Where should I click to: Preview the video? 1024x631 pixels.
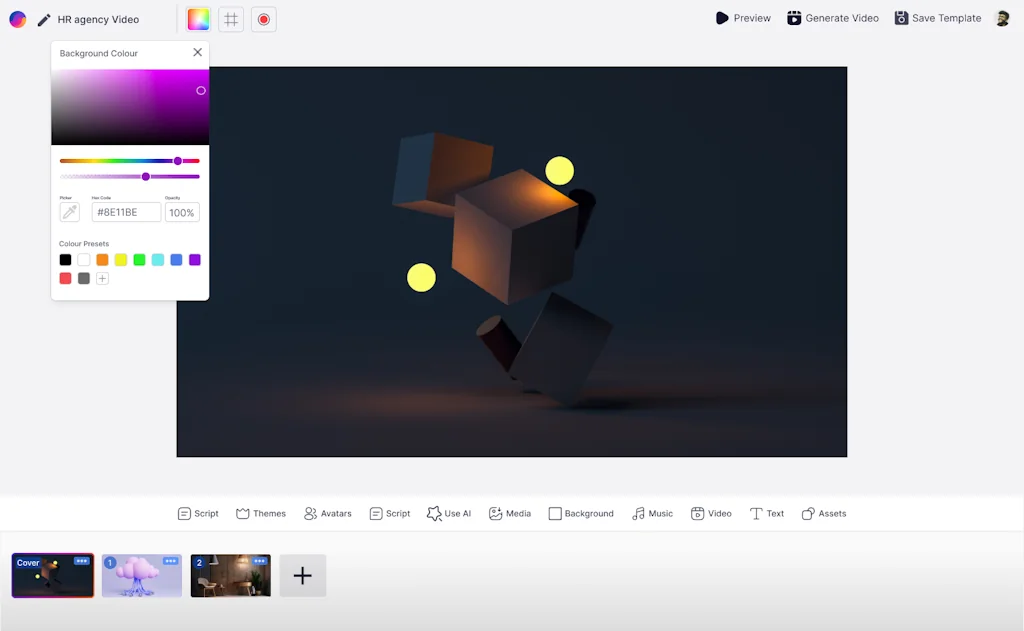(x=743, y=18)
